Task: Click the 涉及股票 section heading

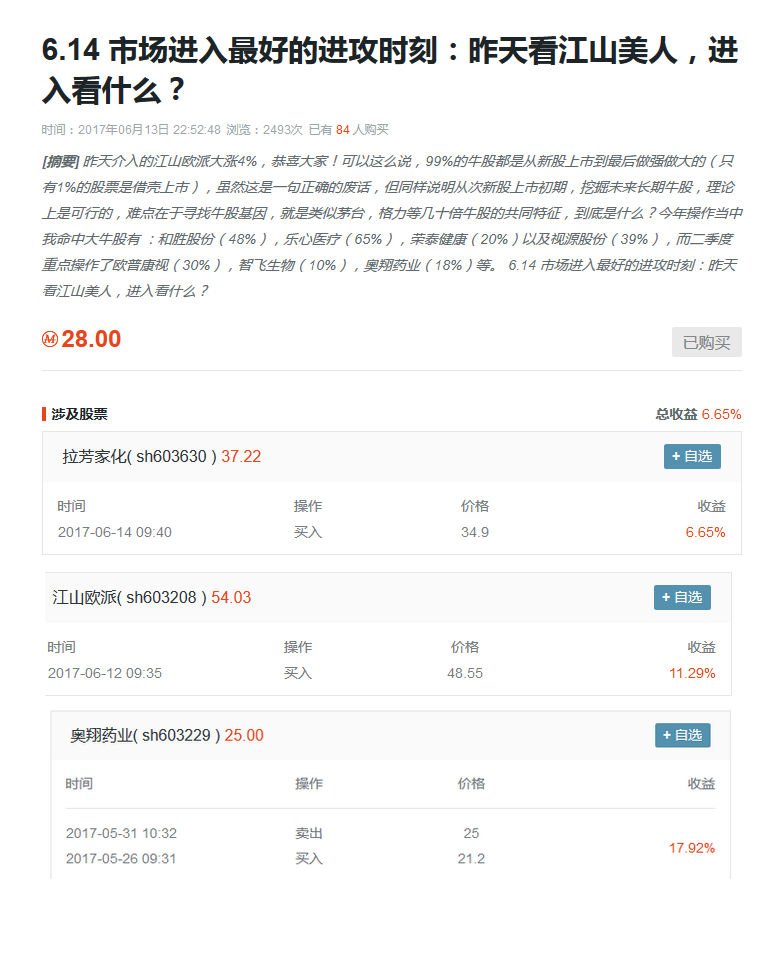Action: [x=79, y=414]
